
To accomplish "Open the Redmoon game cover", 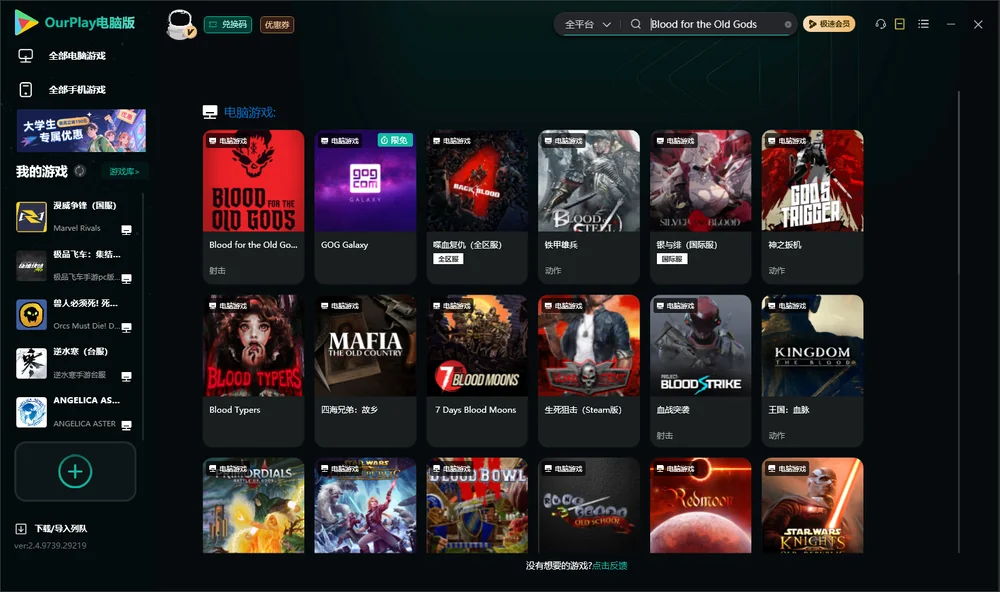I will pyautogui.click(x=700, y=505).
